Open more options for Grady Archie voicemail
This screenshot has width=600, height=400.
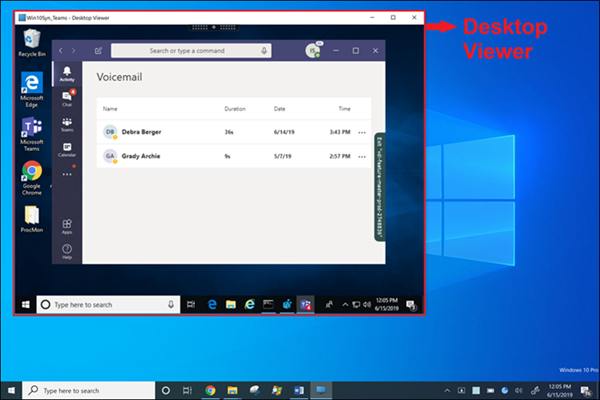(x=362, y=157)
